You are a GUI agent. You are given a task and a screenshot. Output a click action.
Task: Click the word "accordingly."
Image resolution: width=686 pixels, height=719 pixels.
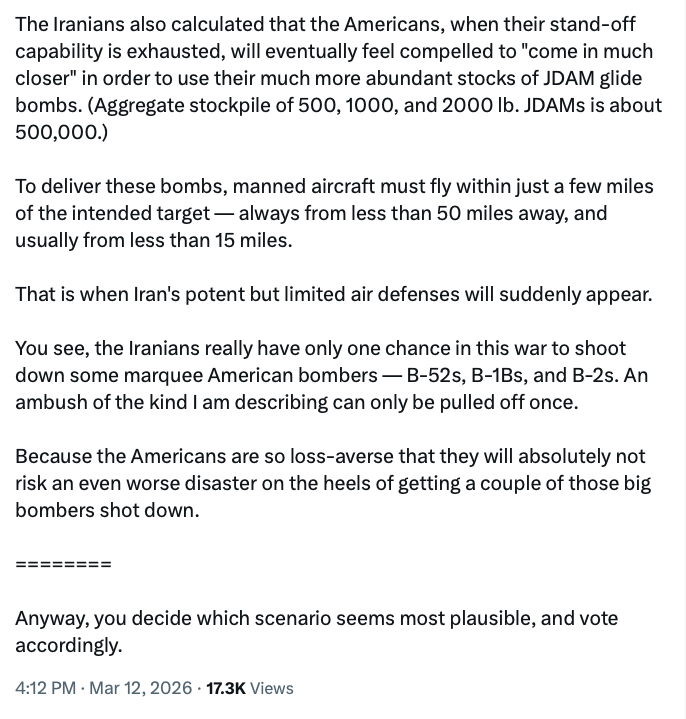(68, 645)
